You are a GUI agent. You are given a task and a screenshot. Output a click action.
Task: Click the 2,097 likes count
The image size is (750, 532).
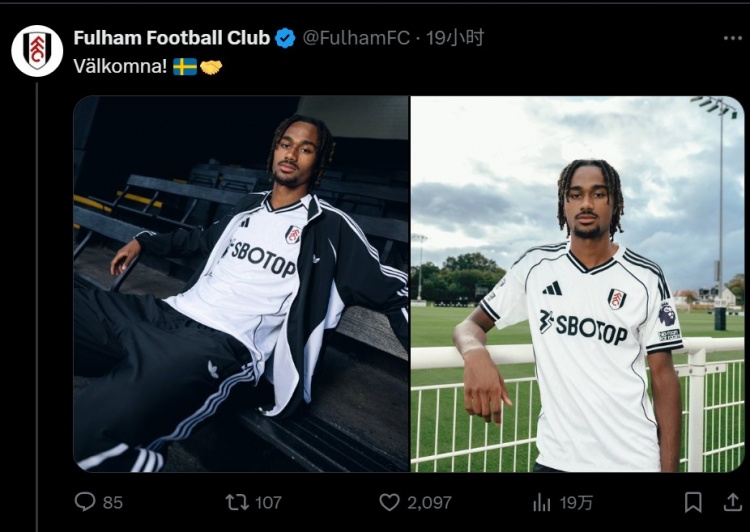point(429,503)
